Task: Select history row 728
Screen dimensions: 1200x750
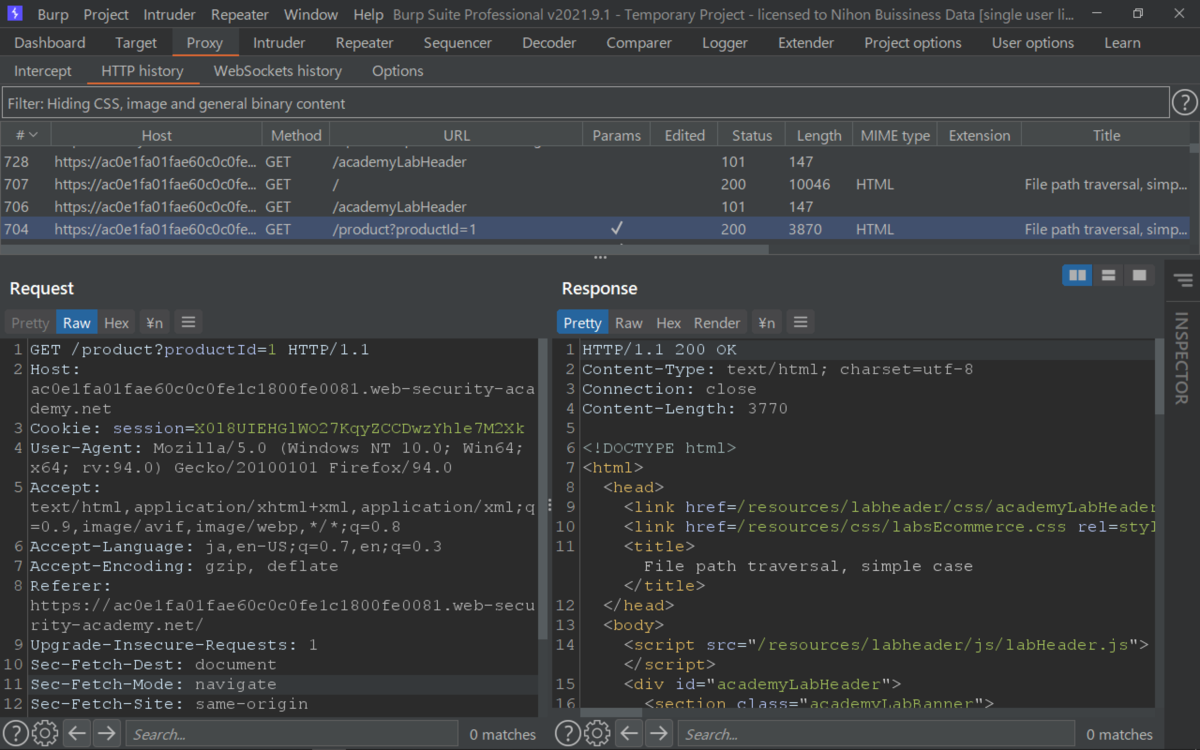Action: (595, 161)
